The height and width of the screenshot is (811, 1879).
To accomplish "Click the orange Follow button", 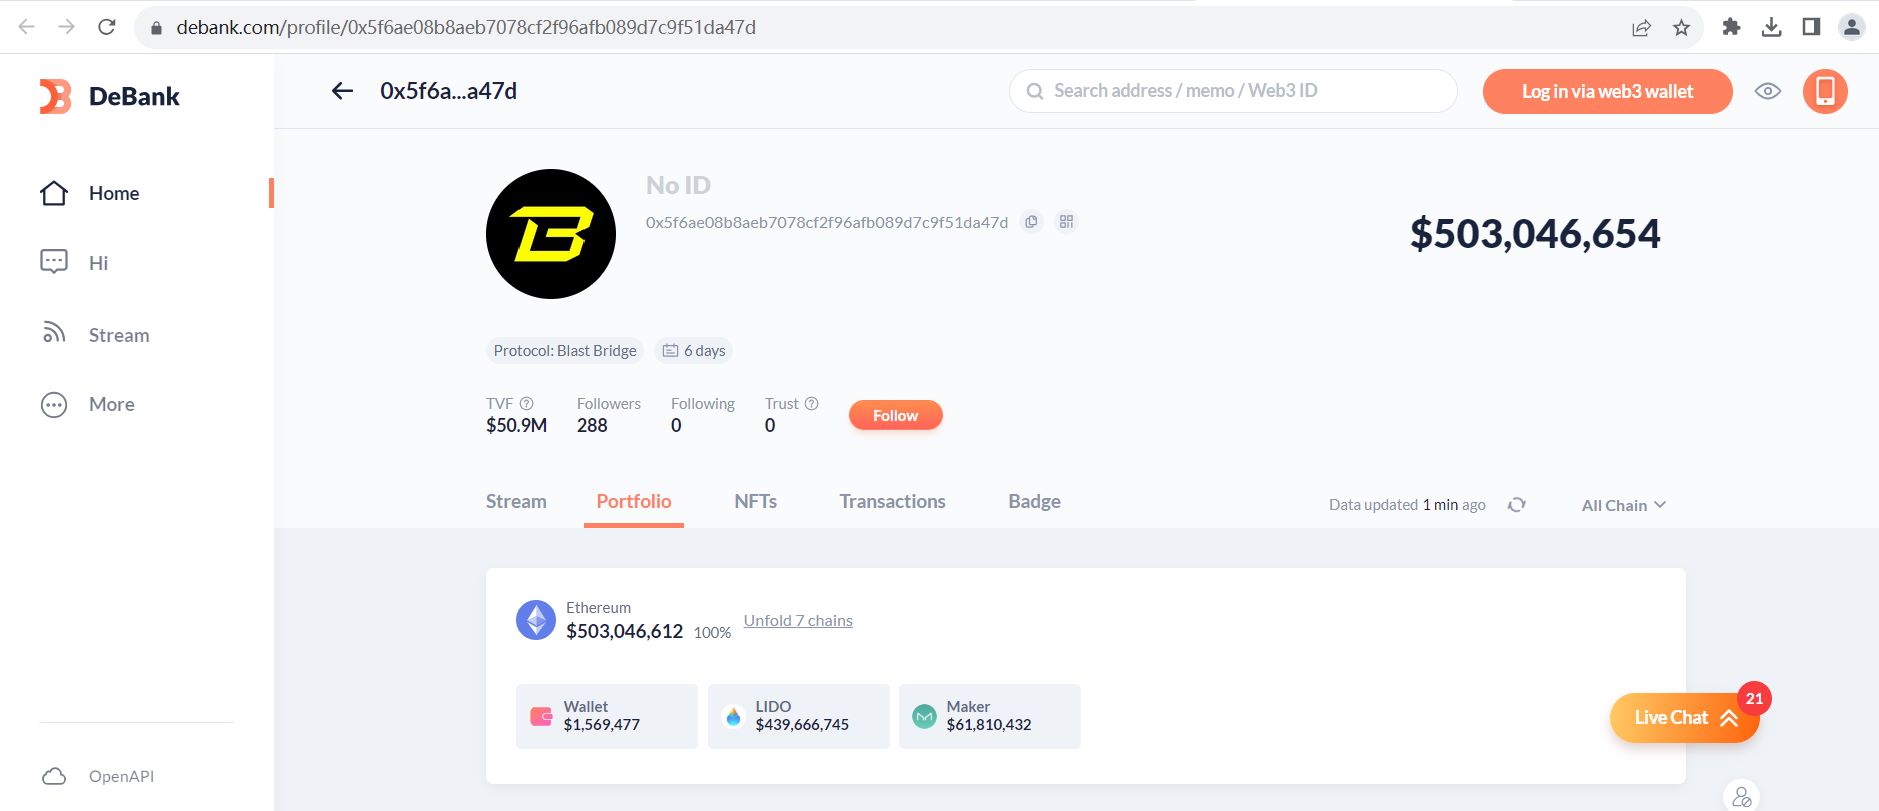I will pyautogui.click(x=895, y=415).
